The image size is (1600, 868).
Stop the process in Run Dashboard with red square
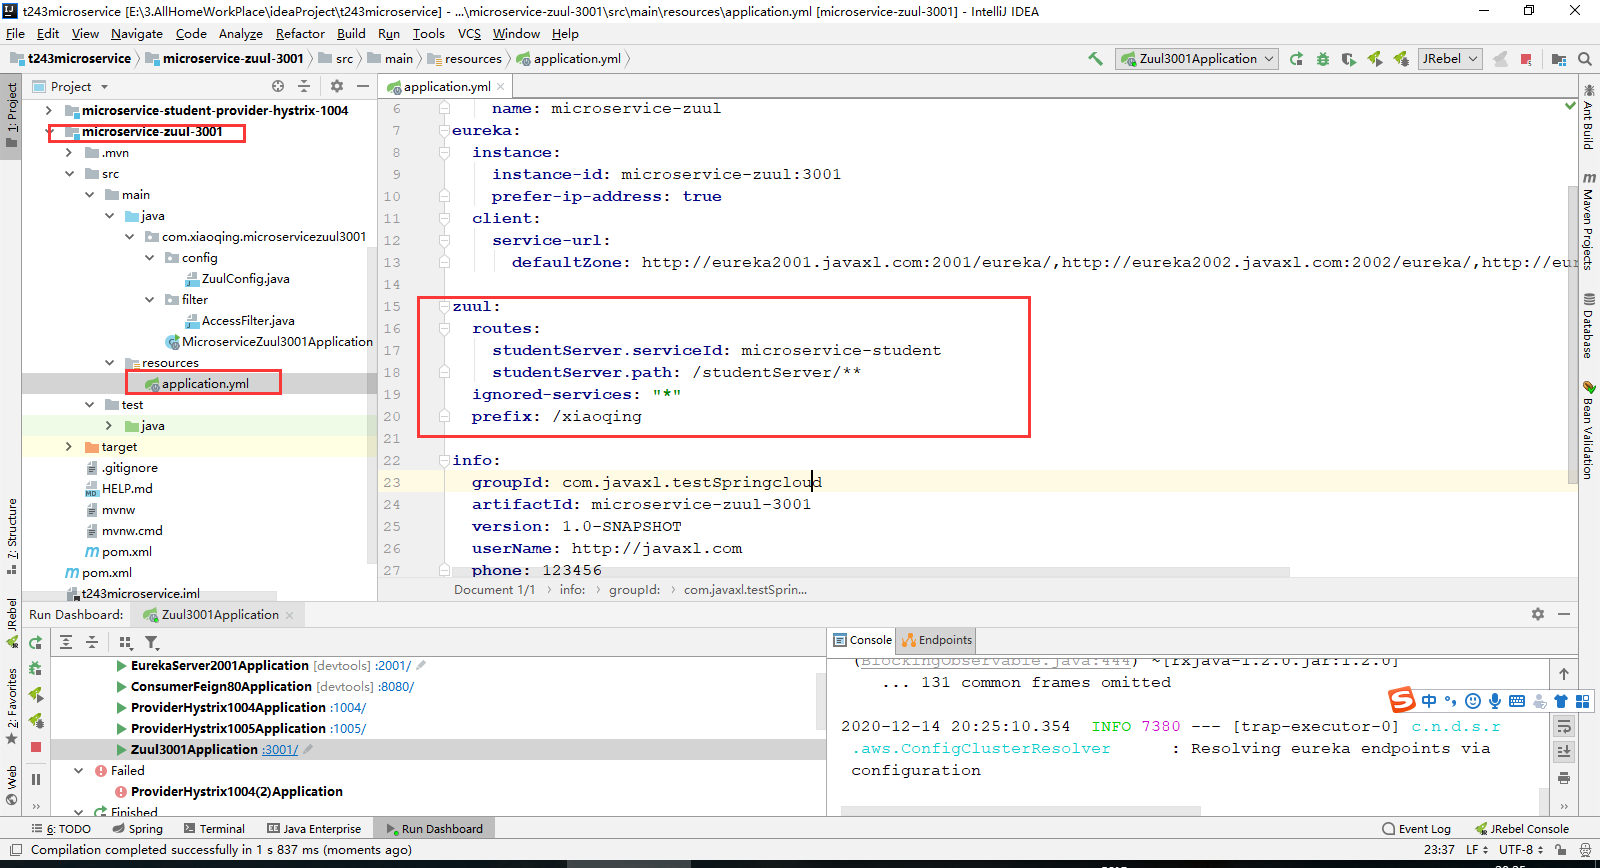(x=36, y=747)
